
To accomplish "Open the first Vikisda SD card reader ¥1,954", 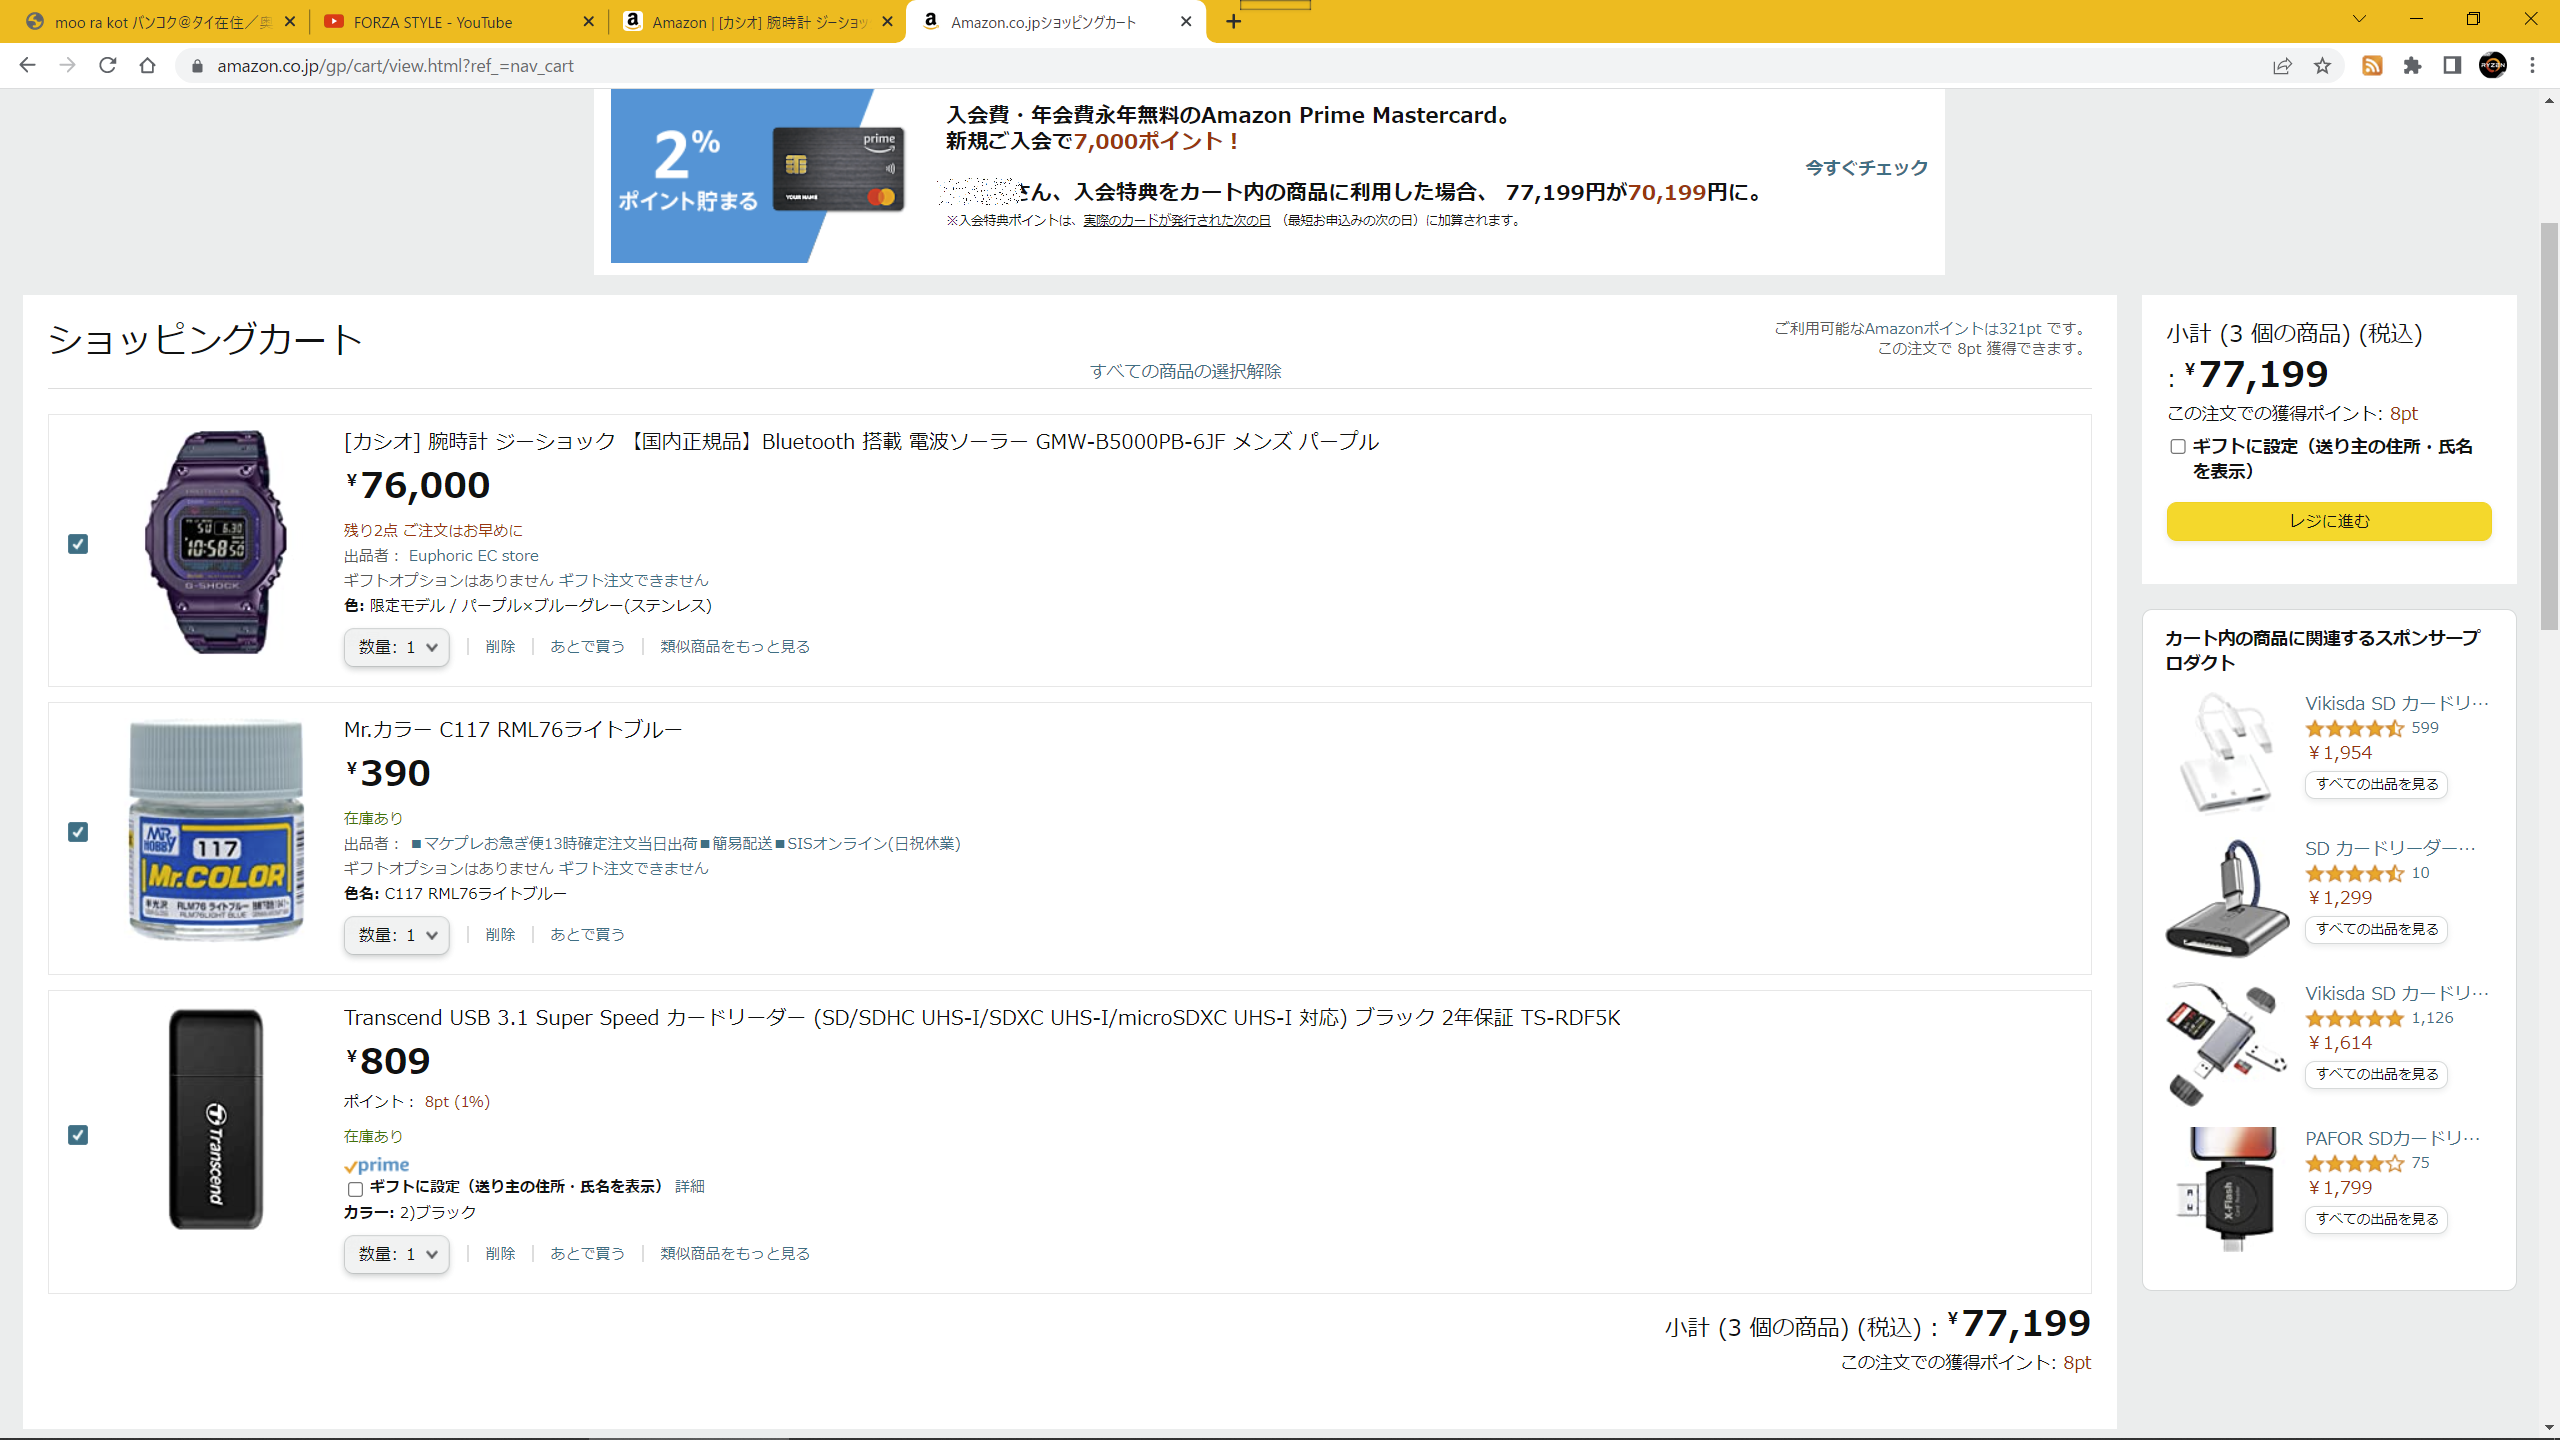I will point(2397,704).
